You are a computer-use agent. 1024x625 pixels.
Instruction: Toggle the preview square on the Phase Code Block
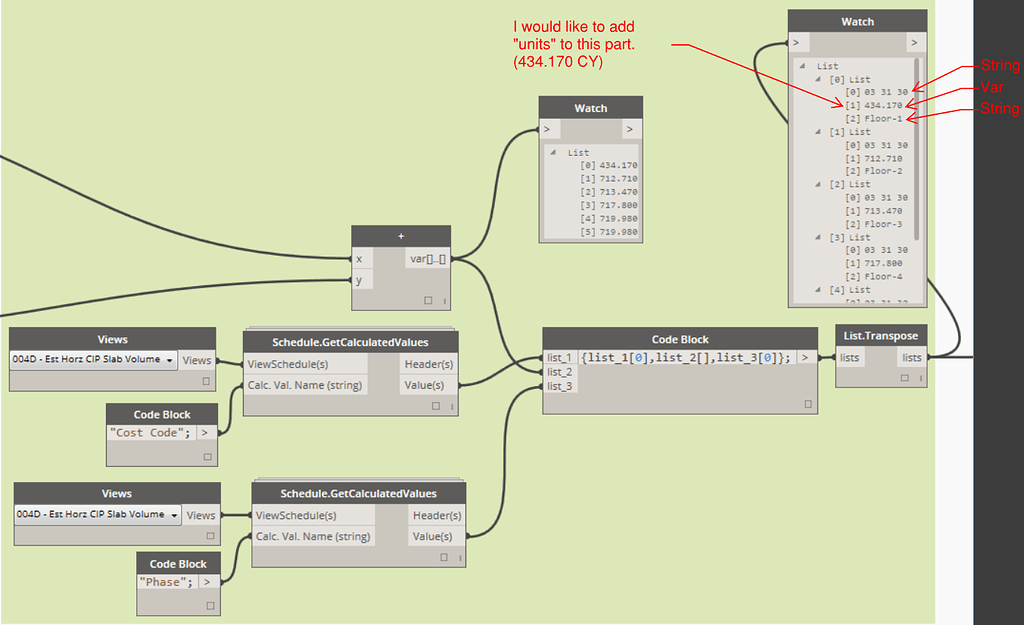click(210, 604)
